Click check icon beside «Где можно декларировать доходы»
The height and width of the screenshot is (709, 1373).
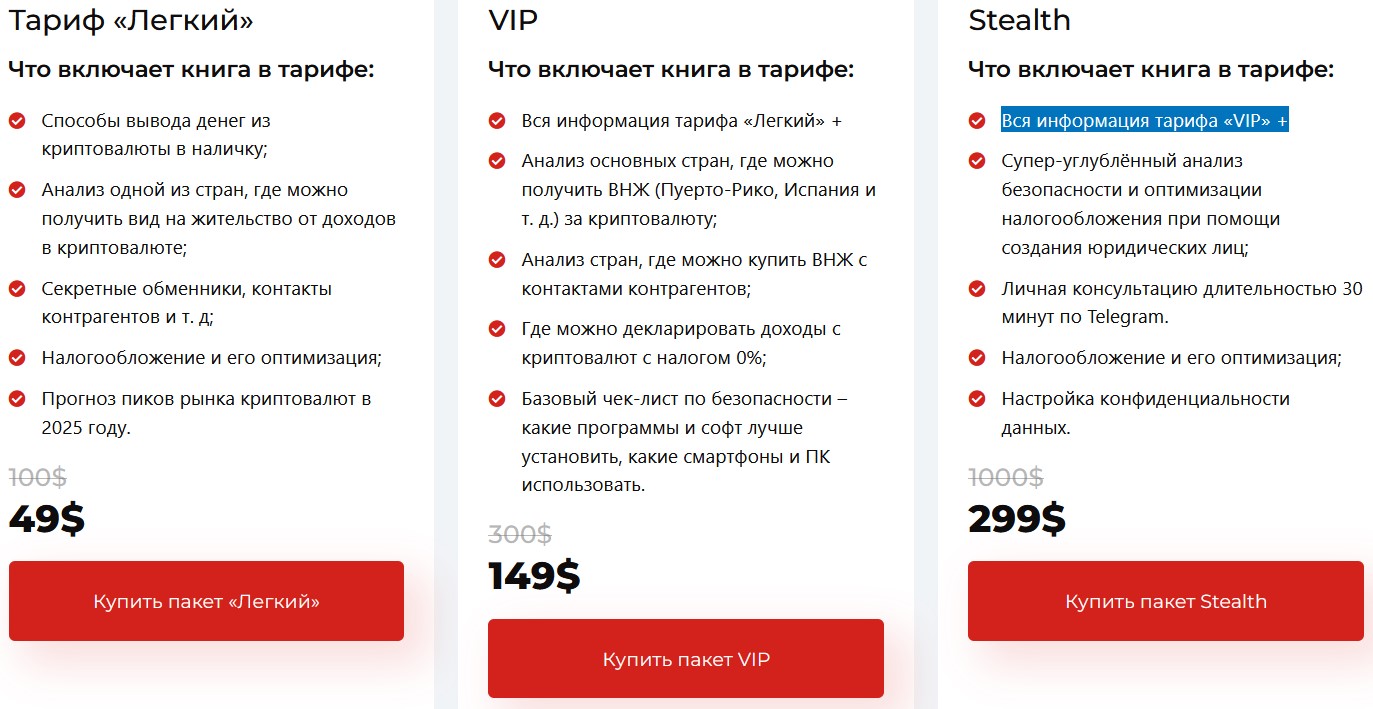tap(497, 329)
